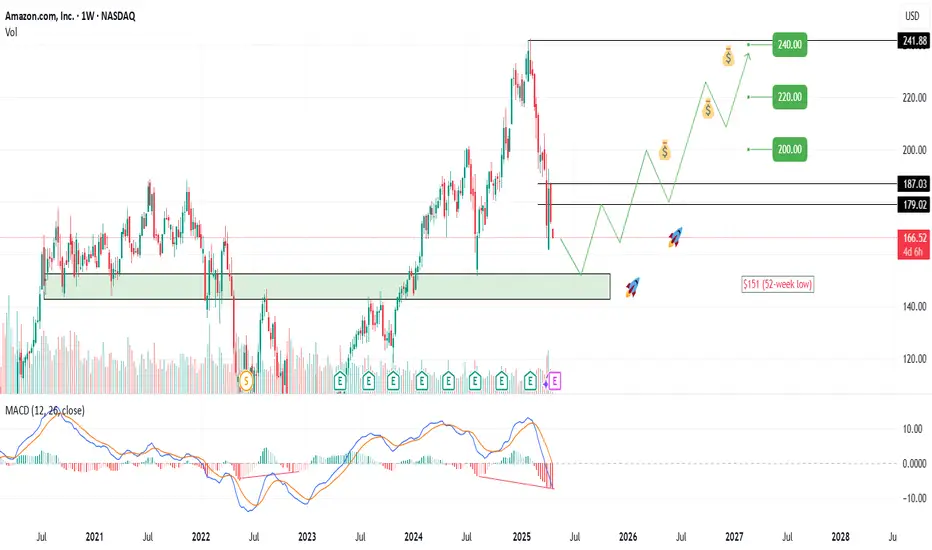Select the green 200.00 target label
932x550 pixels.
[x=789, y=149]
